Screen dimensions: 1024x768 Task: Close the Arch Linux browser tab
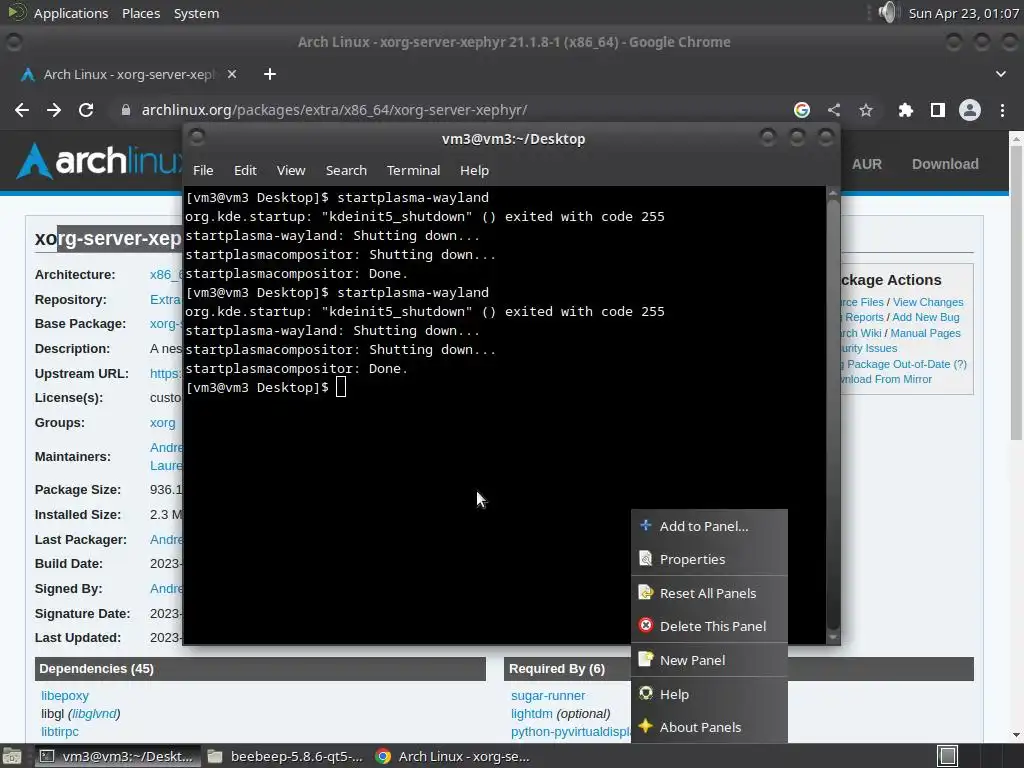[232, 74]
